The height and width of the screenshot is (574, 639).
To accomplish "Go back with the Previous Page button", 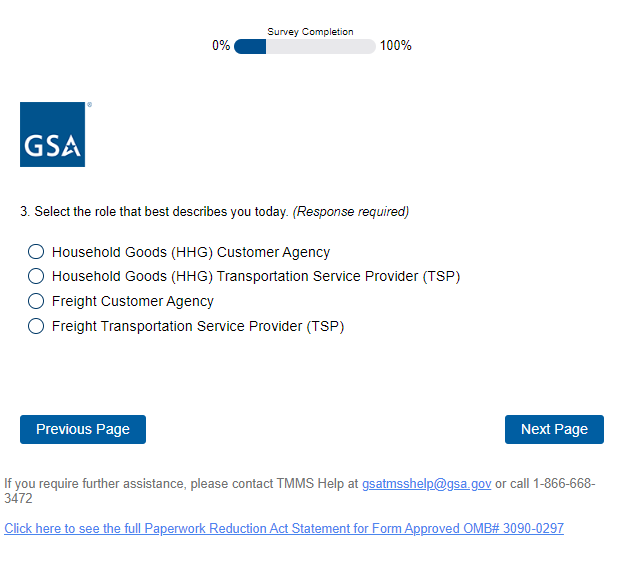I will click(x=83, y=429).
